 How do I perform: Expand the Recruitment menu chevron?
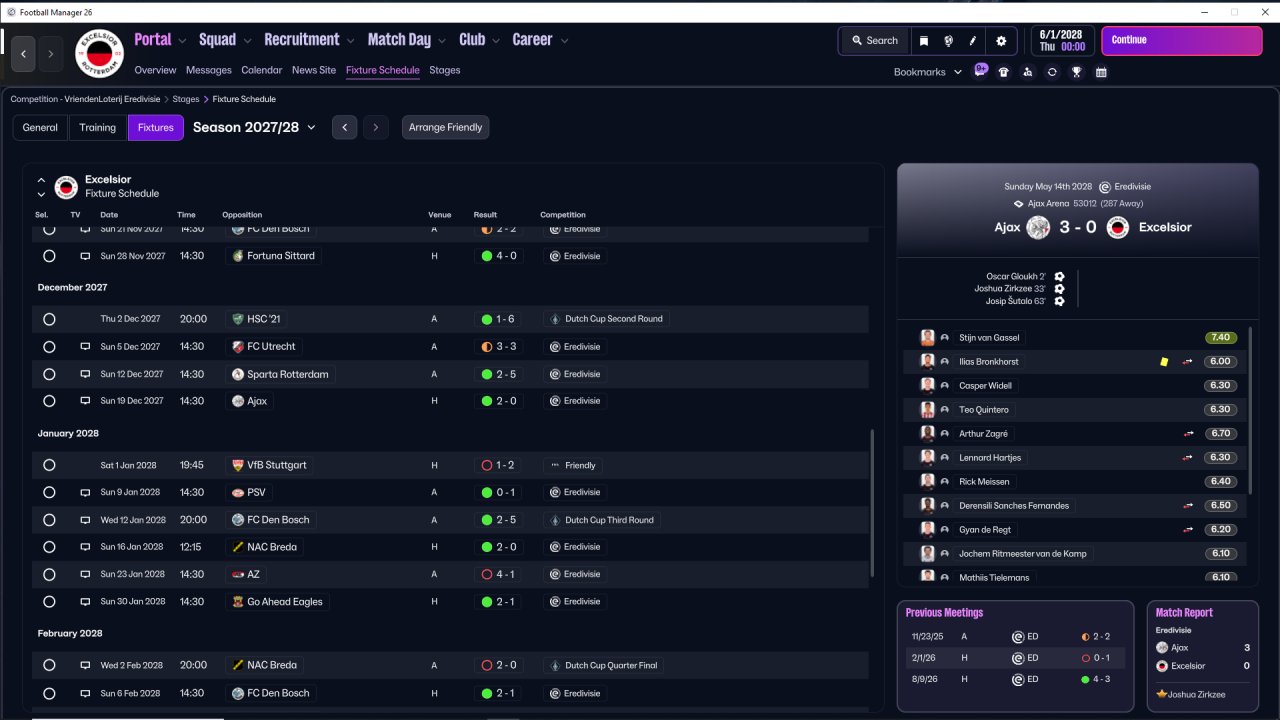(350, 41)
